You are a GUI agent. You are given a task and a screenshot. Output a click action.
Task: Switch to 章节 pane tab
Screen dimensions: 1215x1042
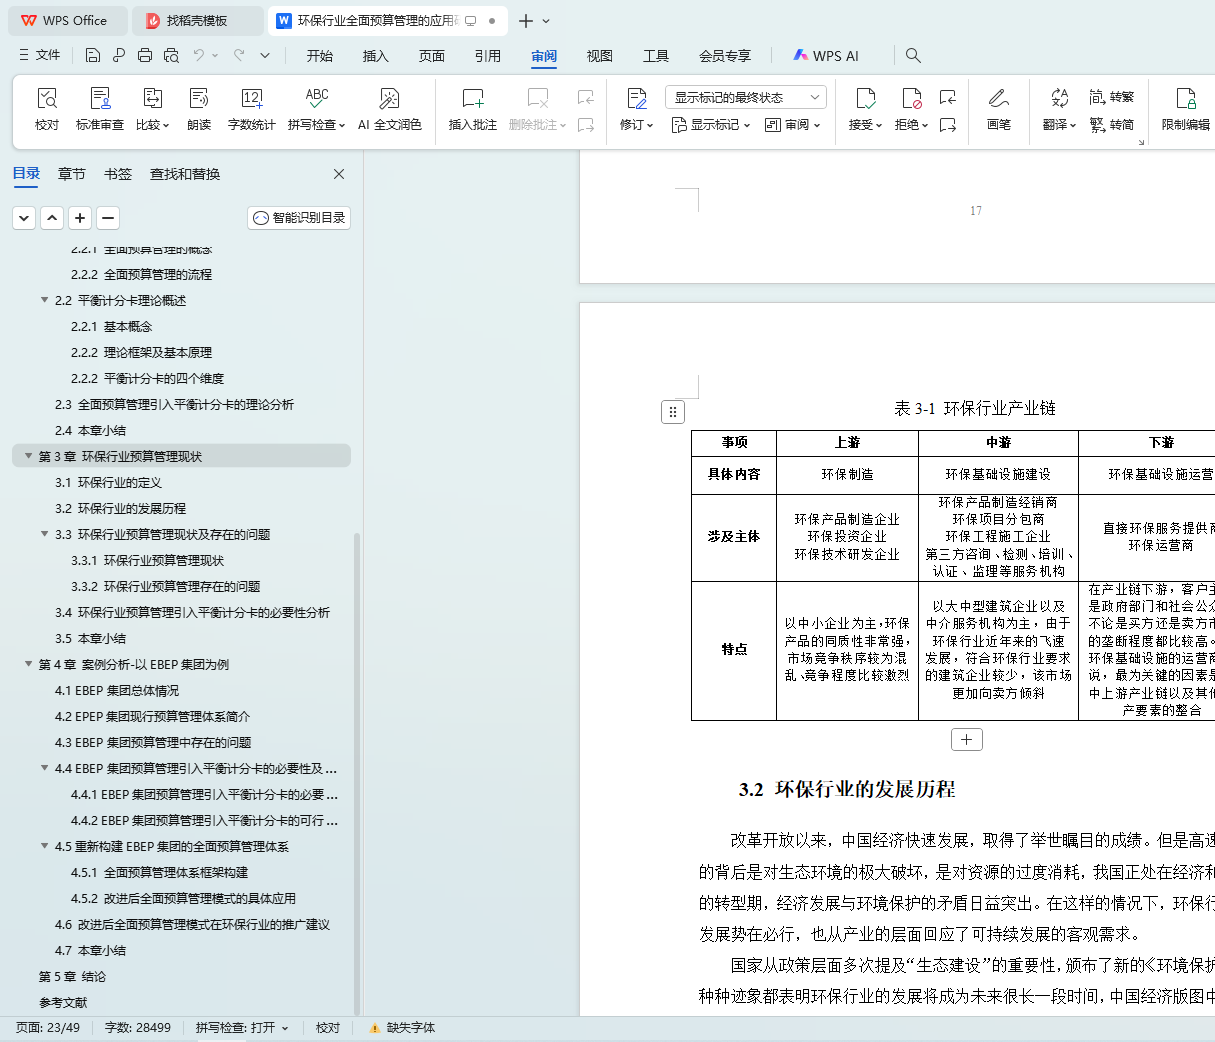coord(71,174)
